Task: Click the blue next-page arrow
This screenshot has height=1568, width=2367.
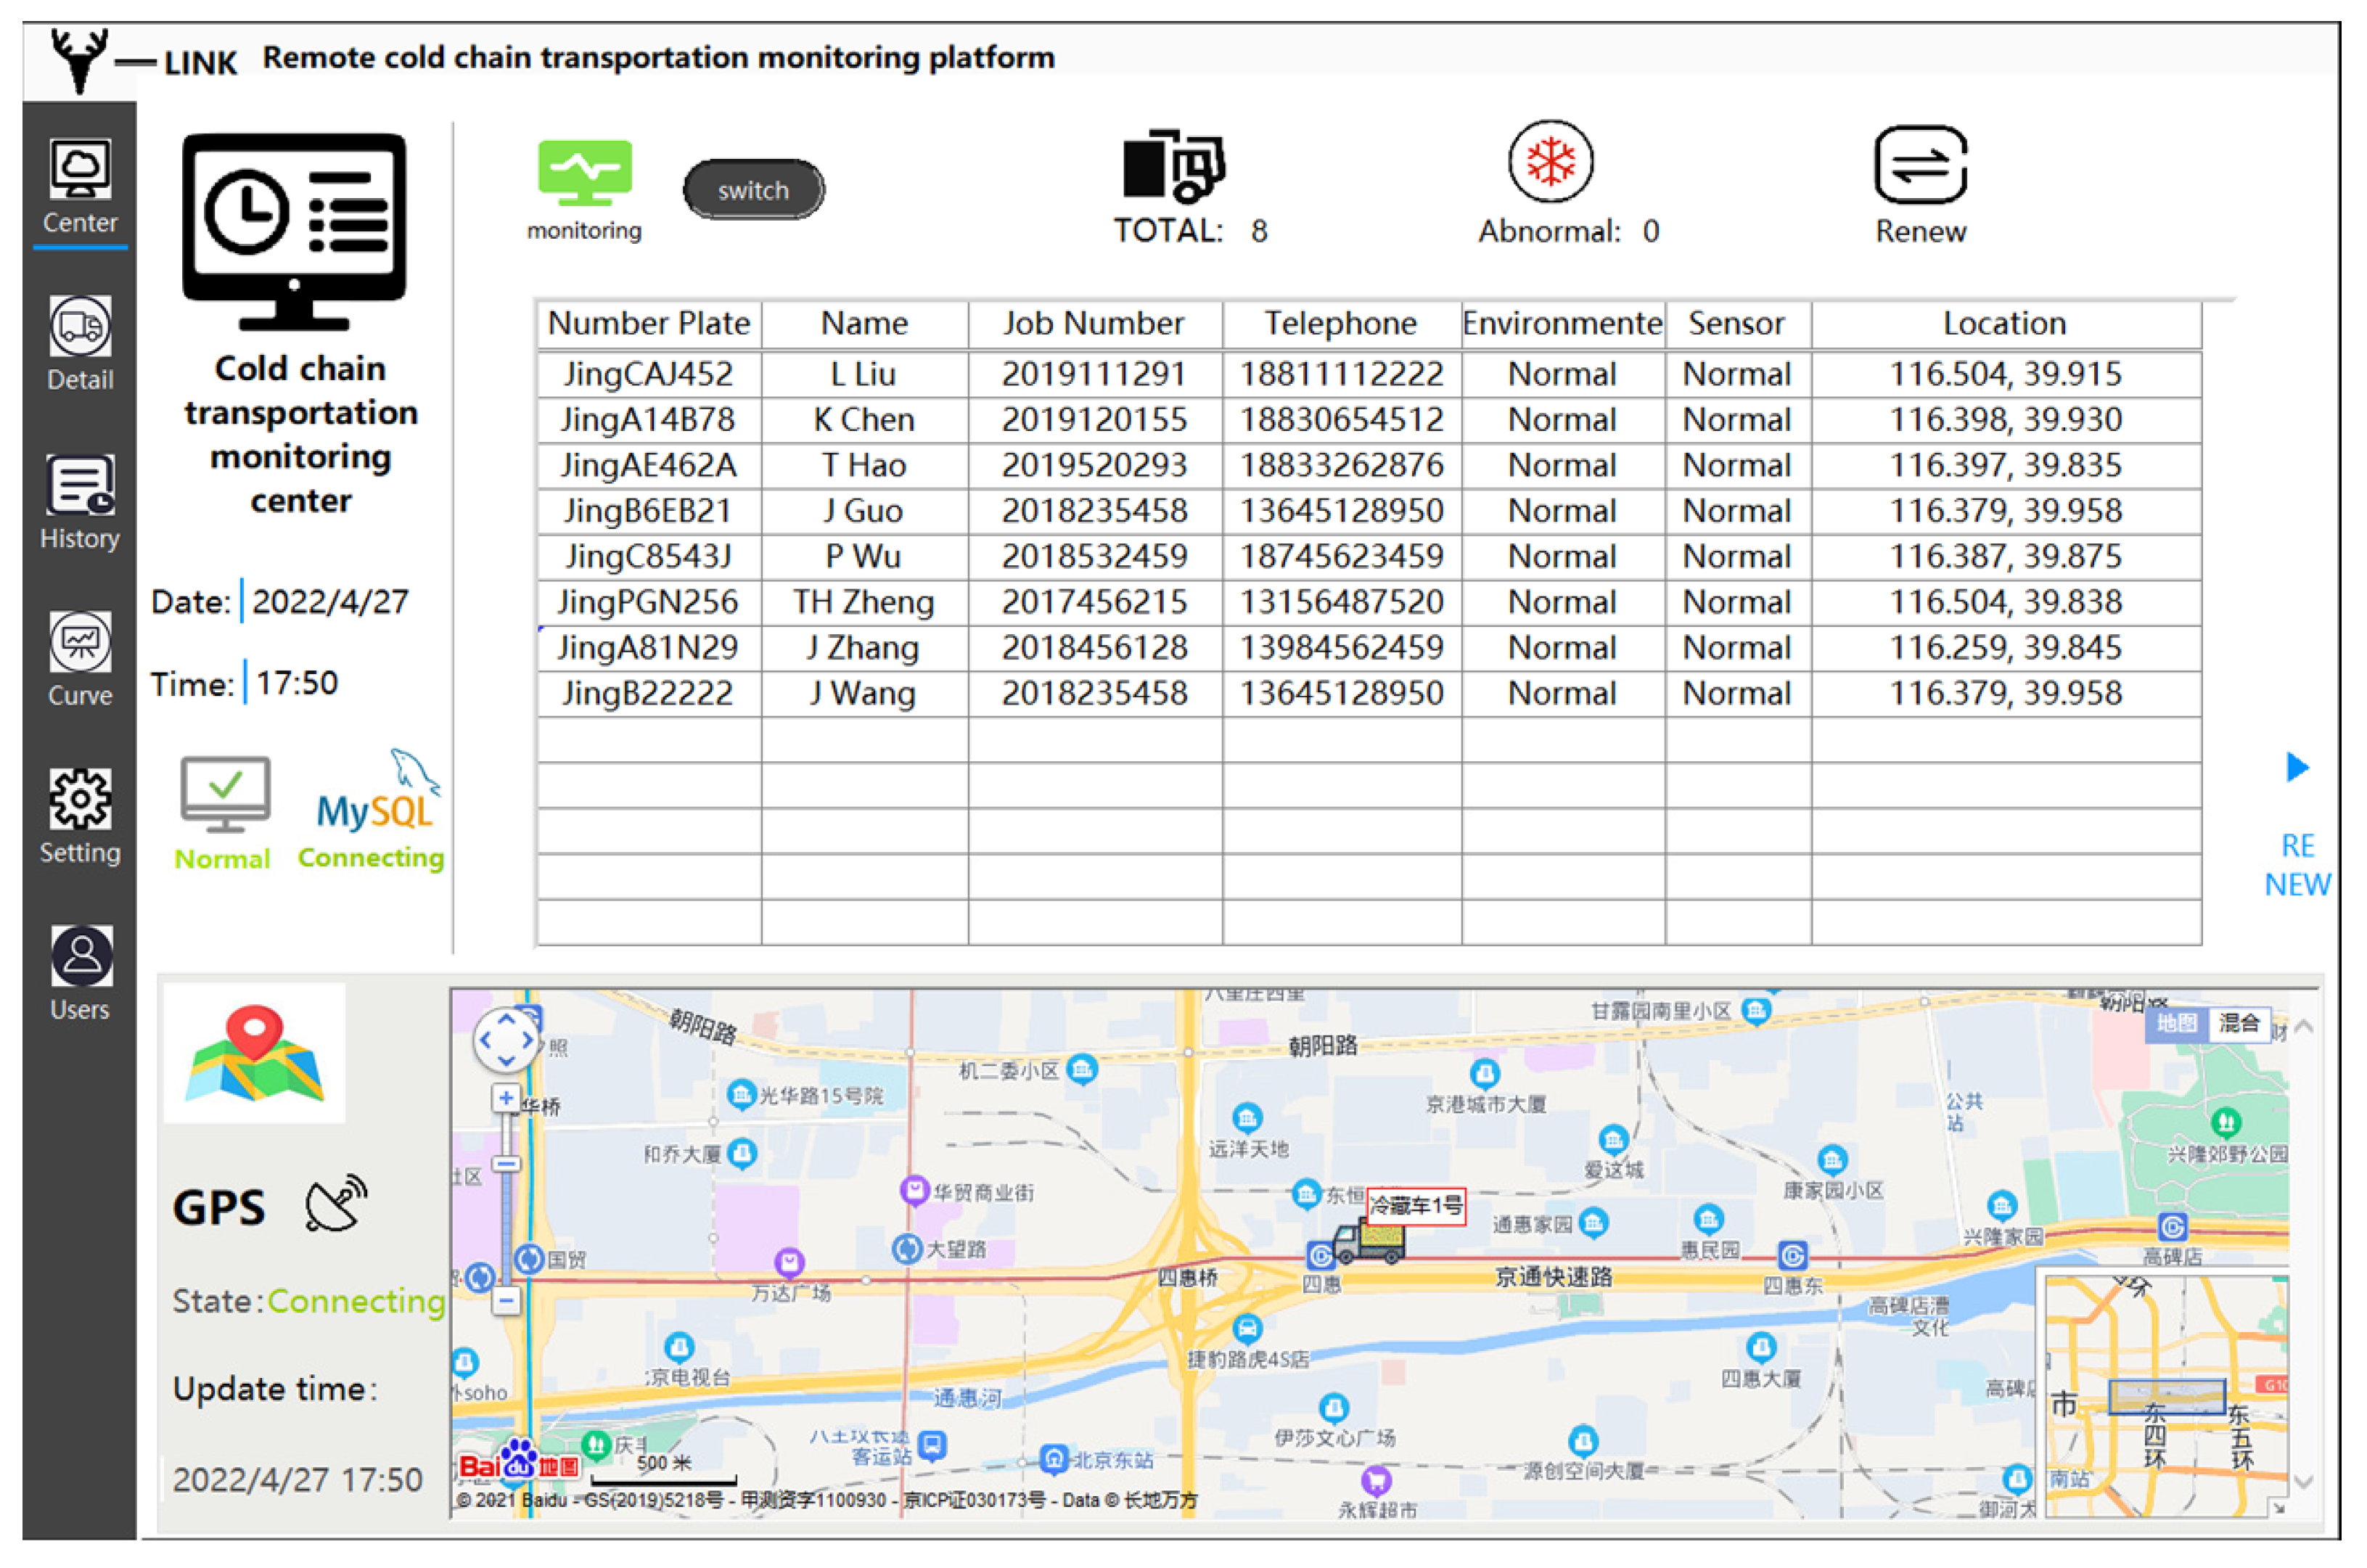Action: point(2297,768)
